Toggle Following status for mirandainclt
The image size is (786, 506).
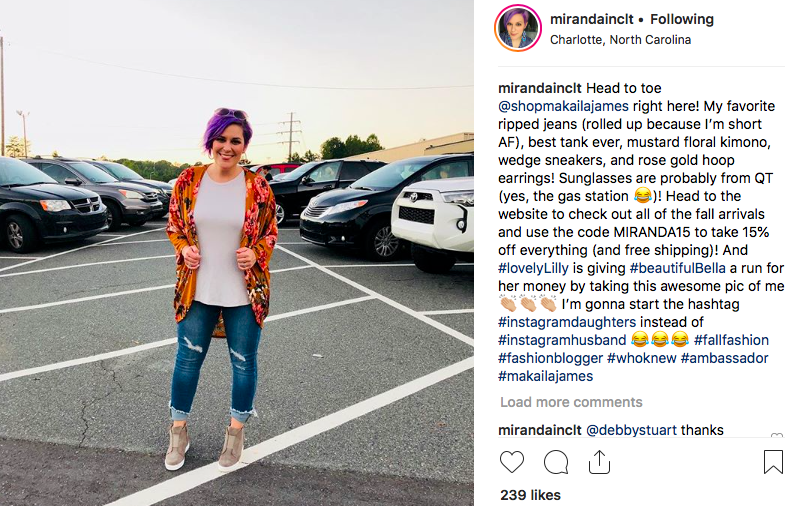tap(682, 19)
